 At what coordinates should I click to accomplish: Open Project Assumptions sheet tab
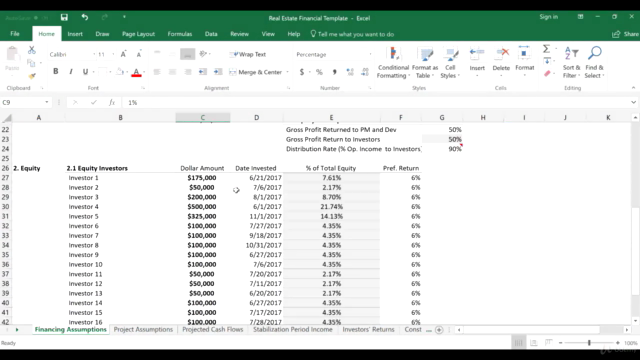tap(143, 329)
